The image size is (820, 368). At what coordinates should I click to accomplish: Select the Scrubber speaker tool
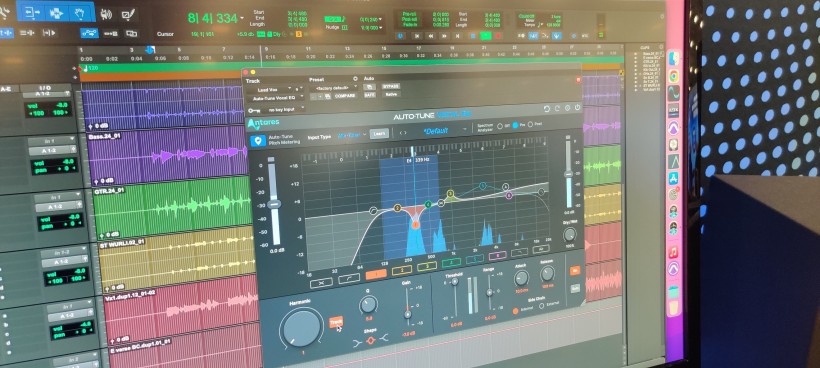(x=106, y=14)
